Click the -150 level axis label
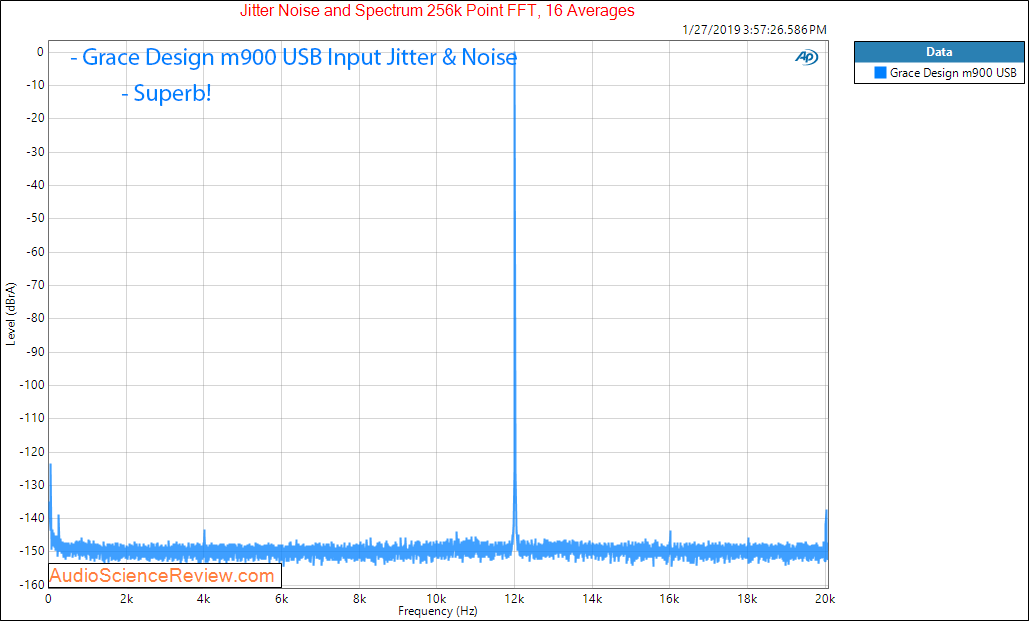 33,551
